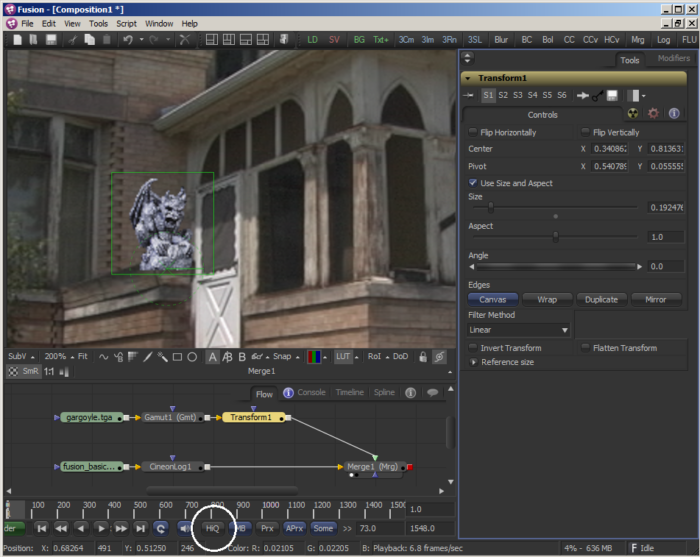Switch to the Modifiers tab
The image size is (700, 557).
674,58
